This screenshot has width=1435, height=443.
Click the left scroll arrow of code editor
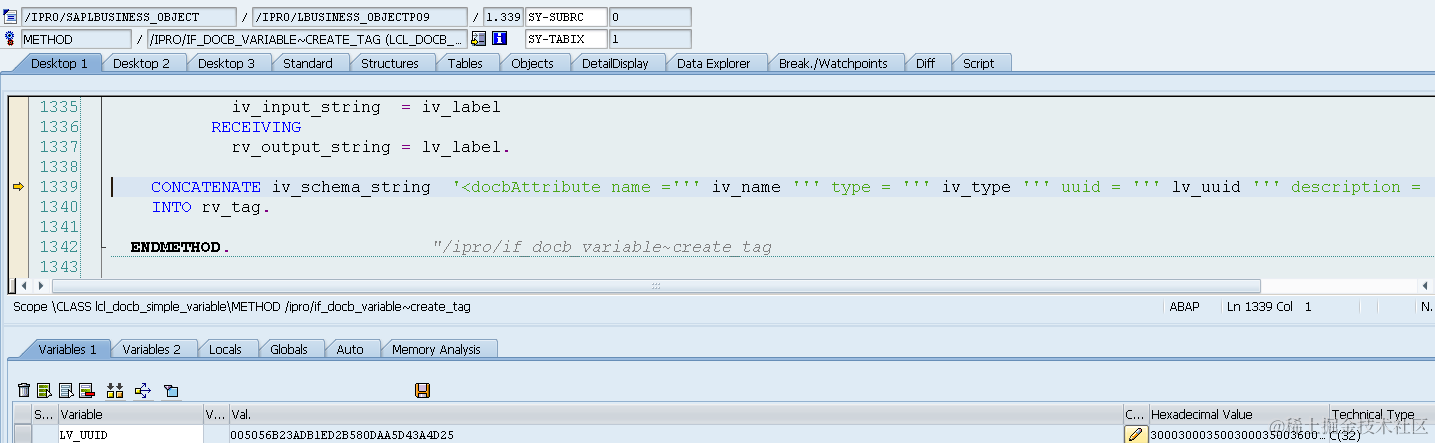pos(26,286)
